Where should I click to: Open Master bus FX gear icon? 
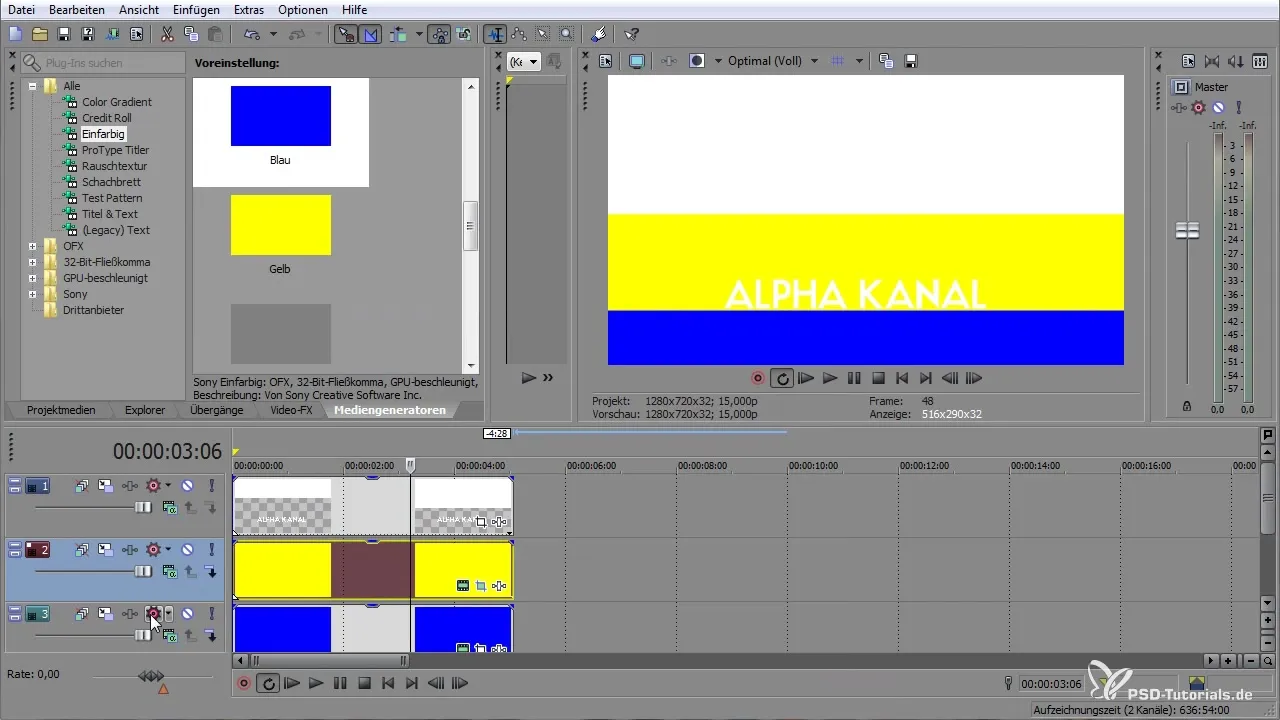click(1198, 107)
